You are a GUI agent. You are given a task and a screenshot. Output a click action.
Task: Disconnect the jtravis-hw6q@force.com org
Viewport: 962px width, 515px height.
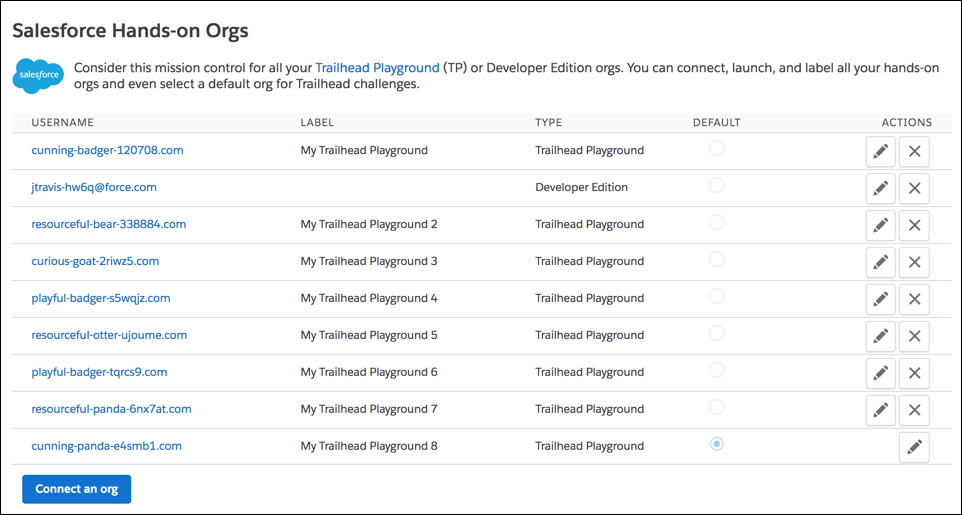[x=914, y=188]
